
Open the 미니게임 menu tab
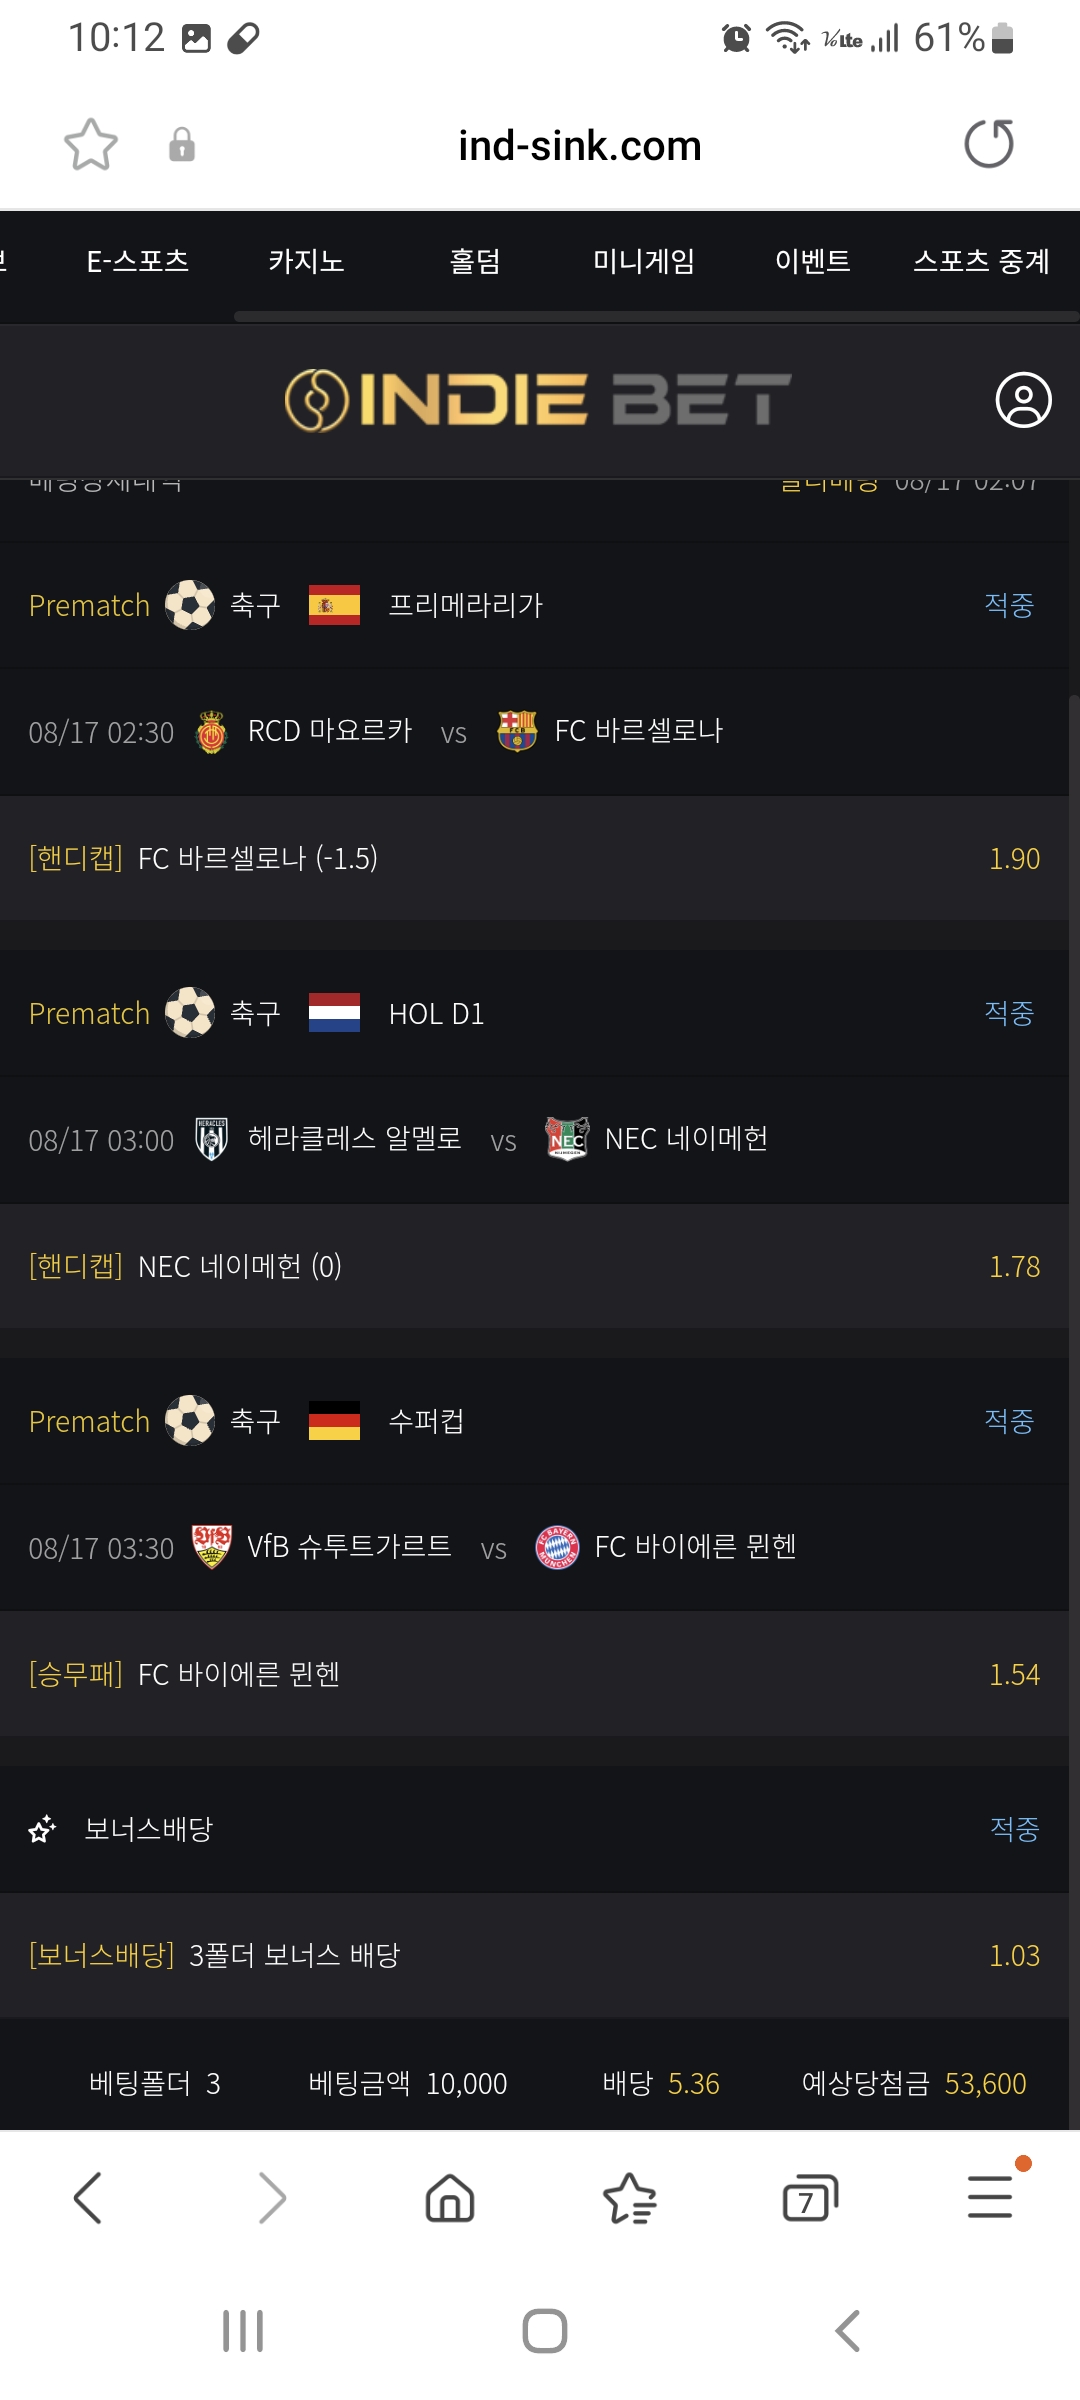point(644,262)
